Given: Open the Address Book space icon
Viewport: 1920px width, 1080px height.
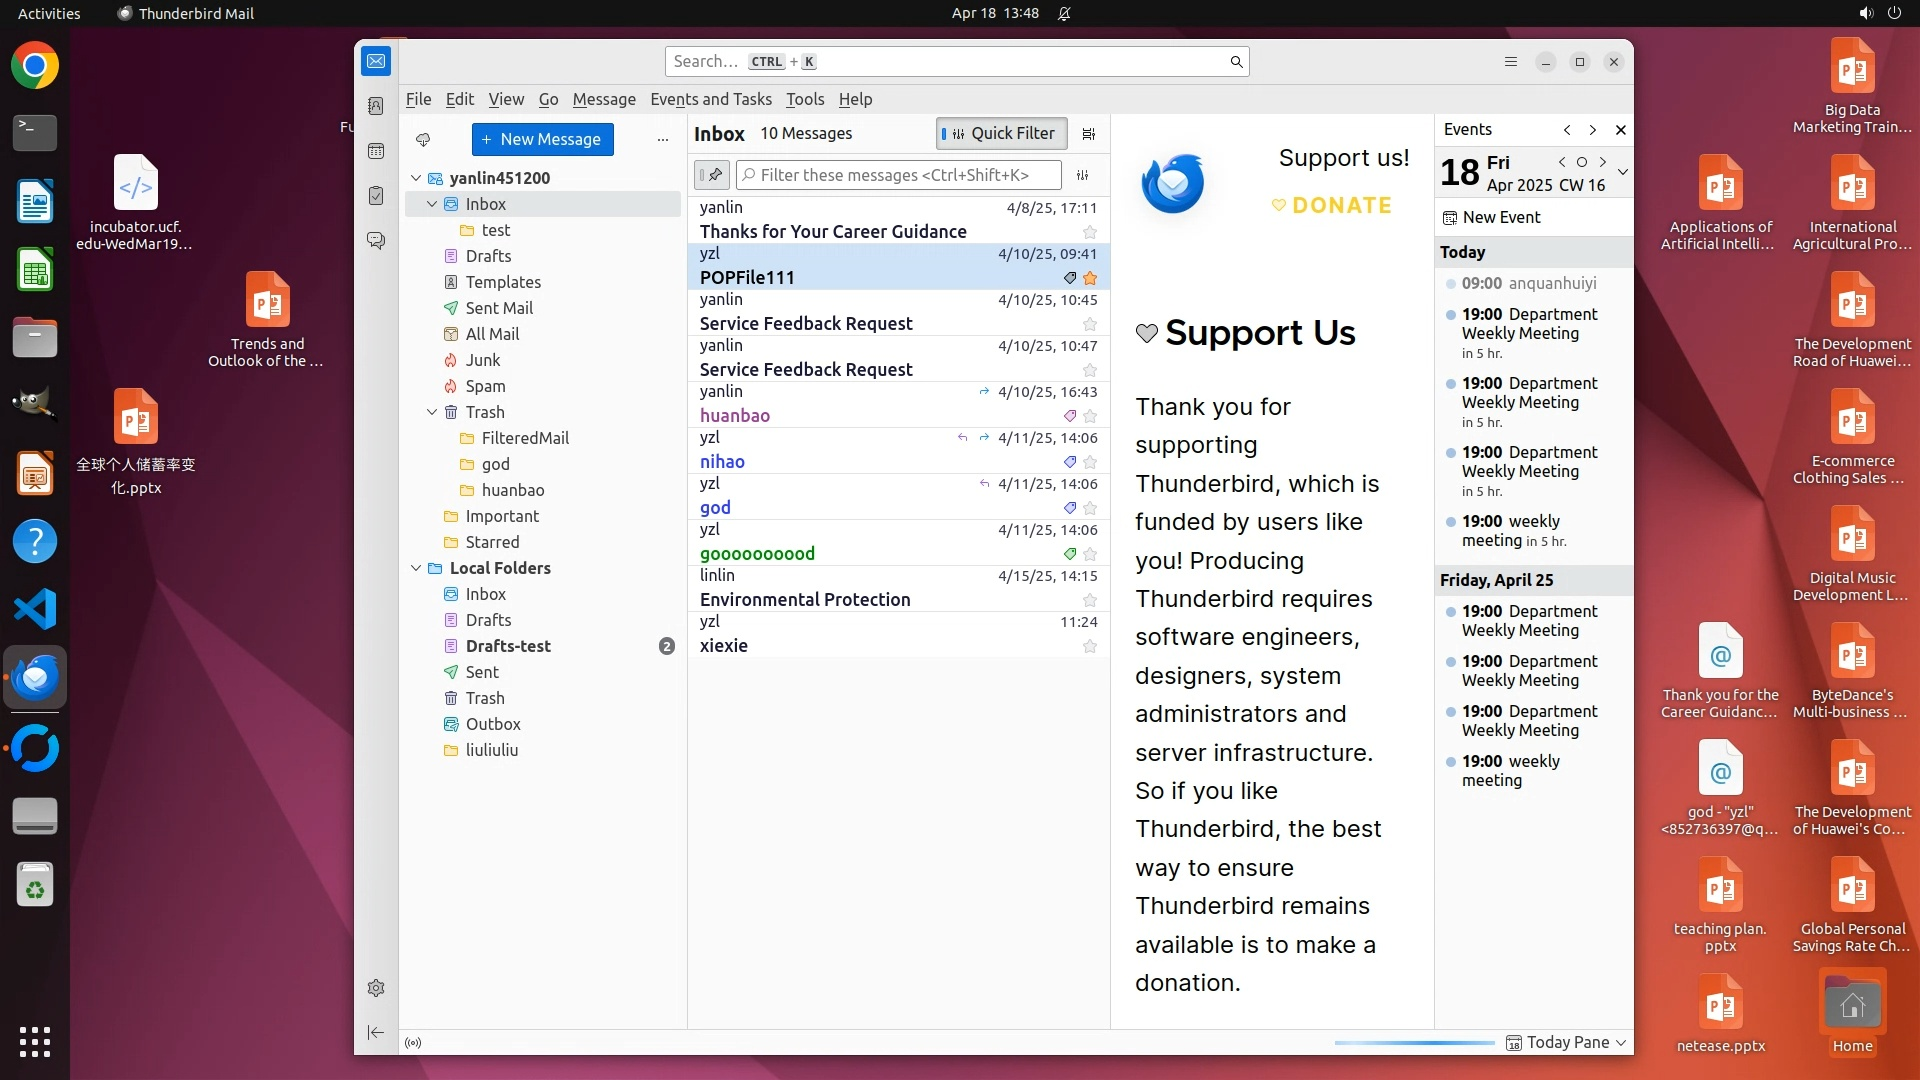Looking at the screenshot, I should 376,106.
